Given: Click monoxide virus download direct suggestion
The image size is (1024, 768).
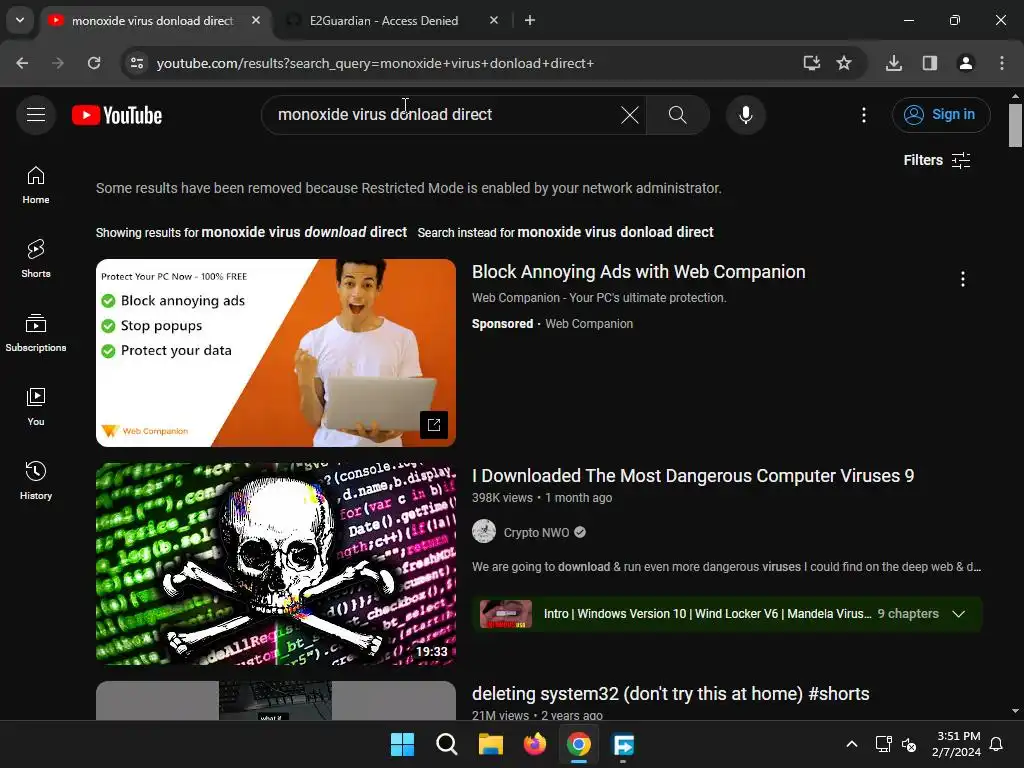Looking at the screenshot, I should (x=304, y=232).
